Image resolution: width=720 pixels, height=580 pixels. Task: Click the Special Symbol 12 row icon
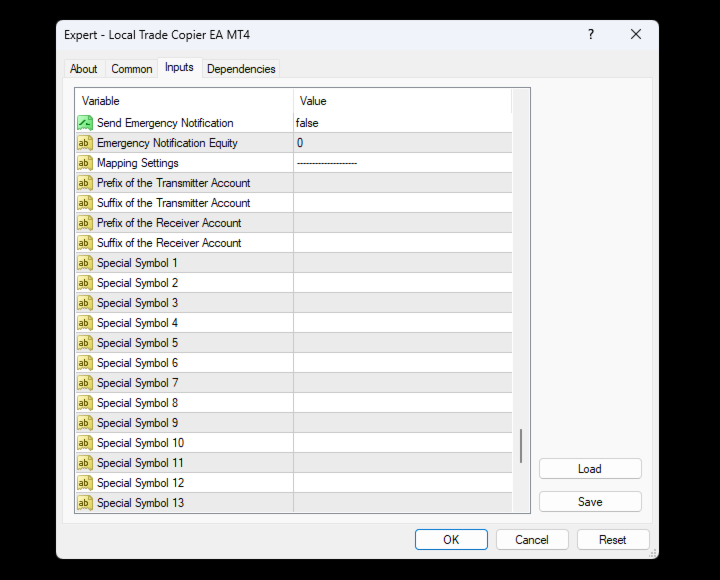click(85, 483)
